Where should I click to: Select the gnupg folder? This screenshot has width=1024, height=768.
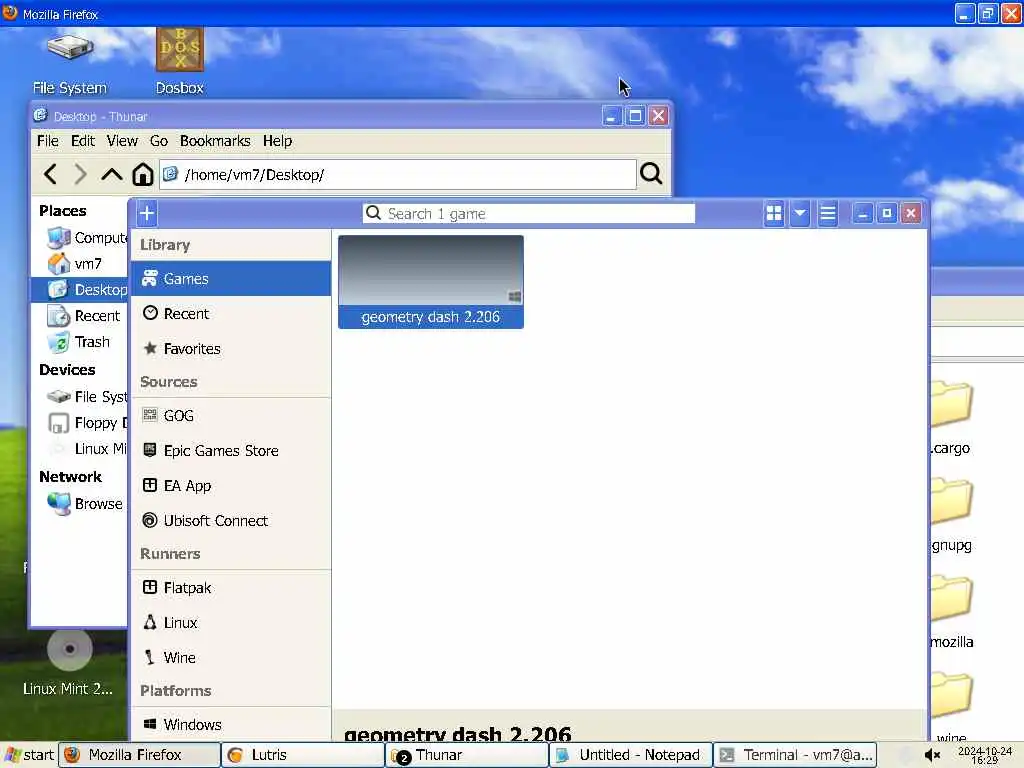(x=951, y=516)
